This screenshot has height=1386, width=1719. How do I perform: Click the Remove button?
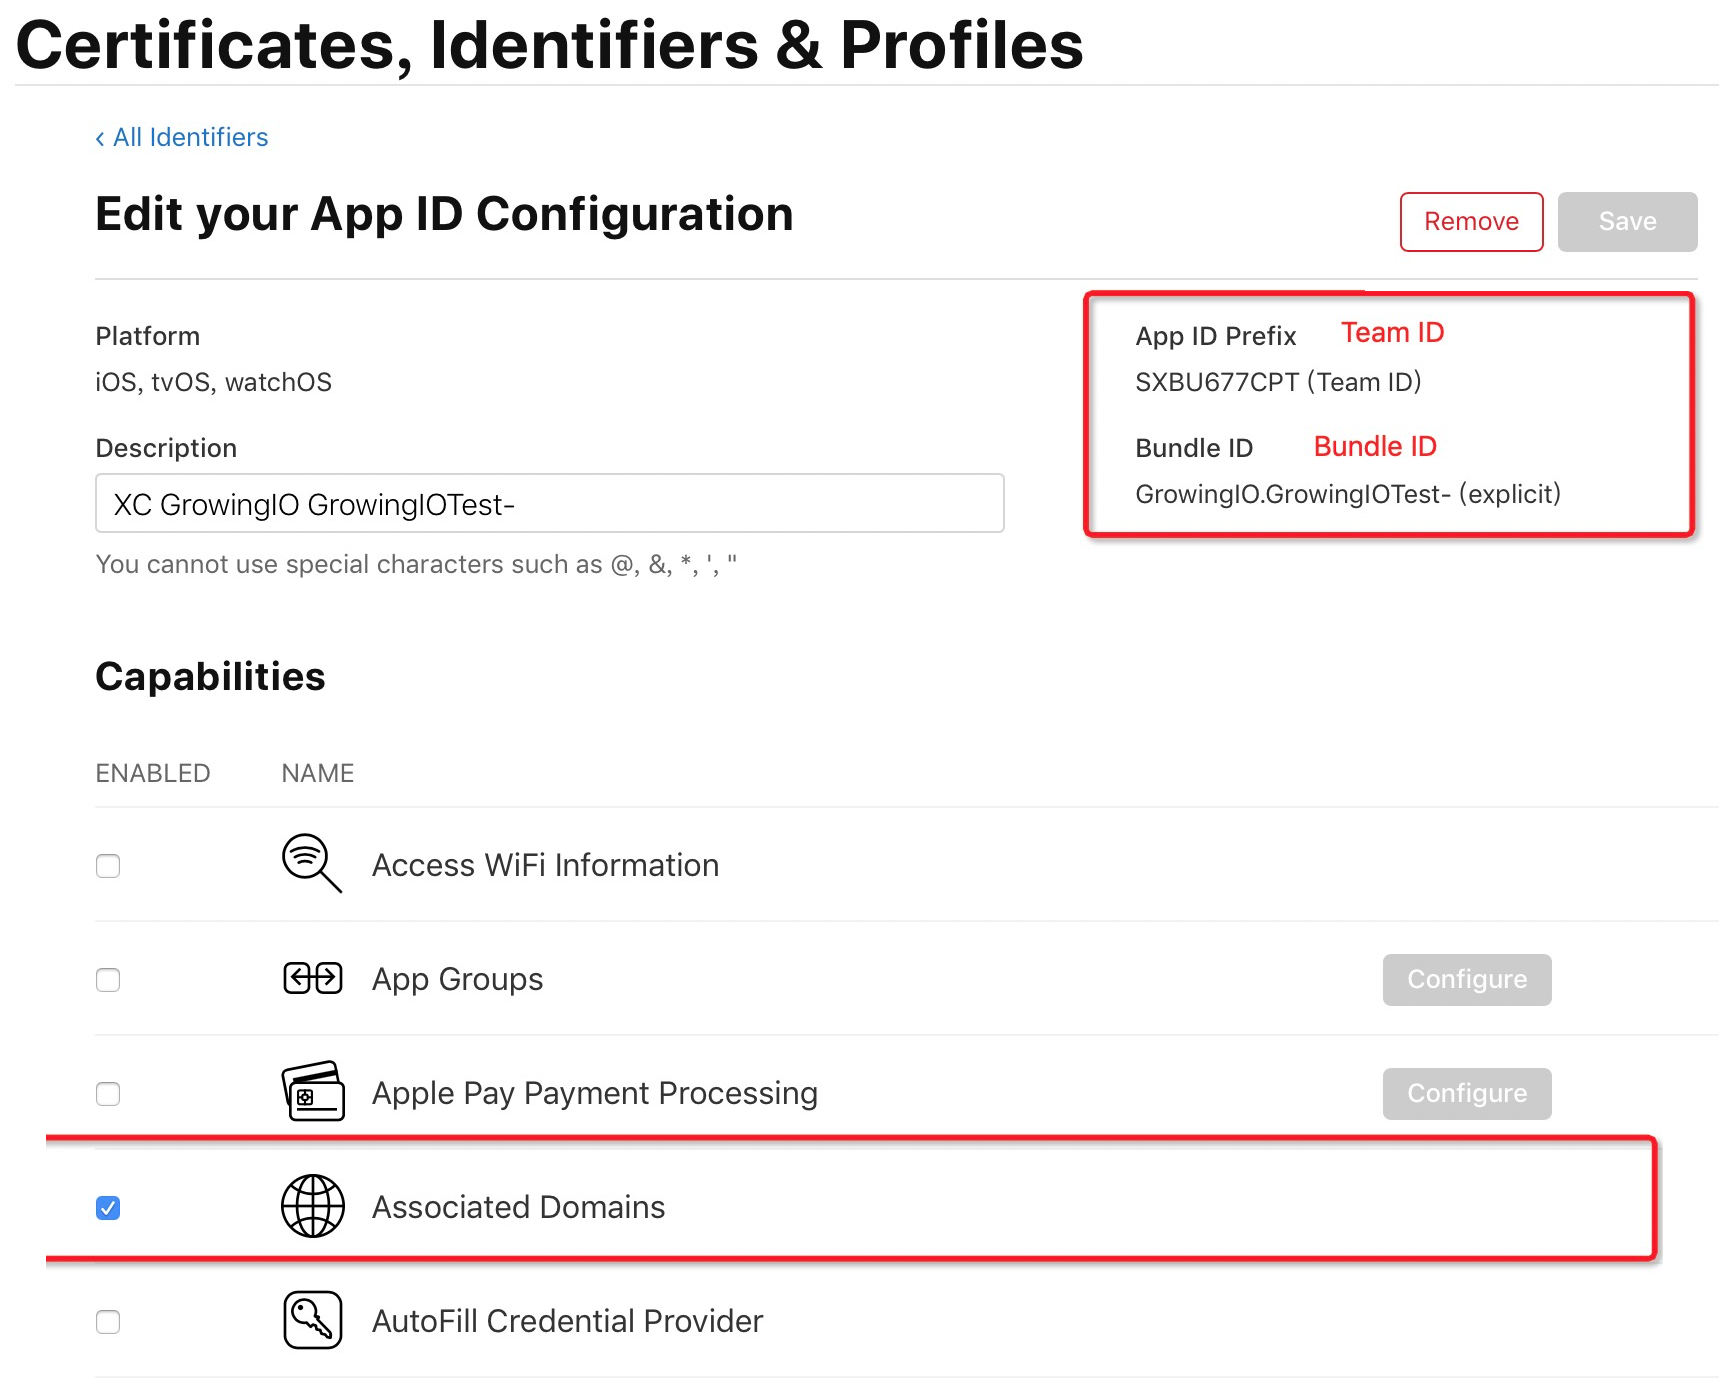click(1471, 221)
